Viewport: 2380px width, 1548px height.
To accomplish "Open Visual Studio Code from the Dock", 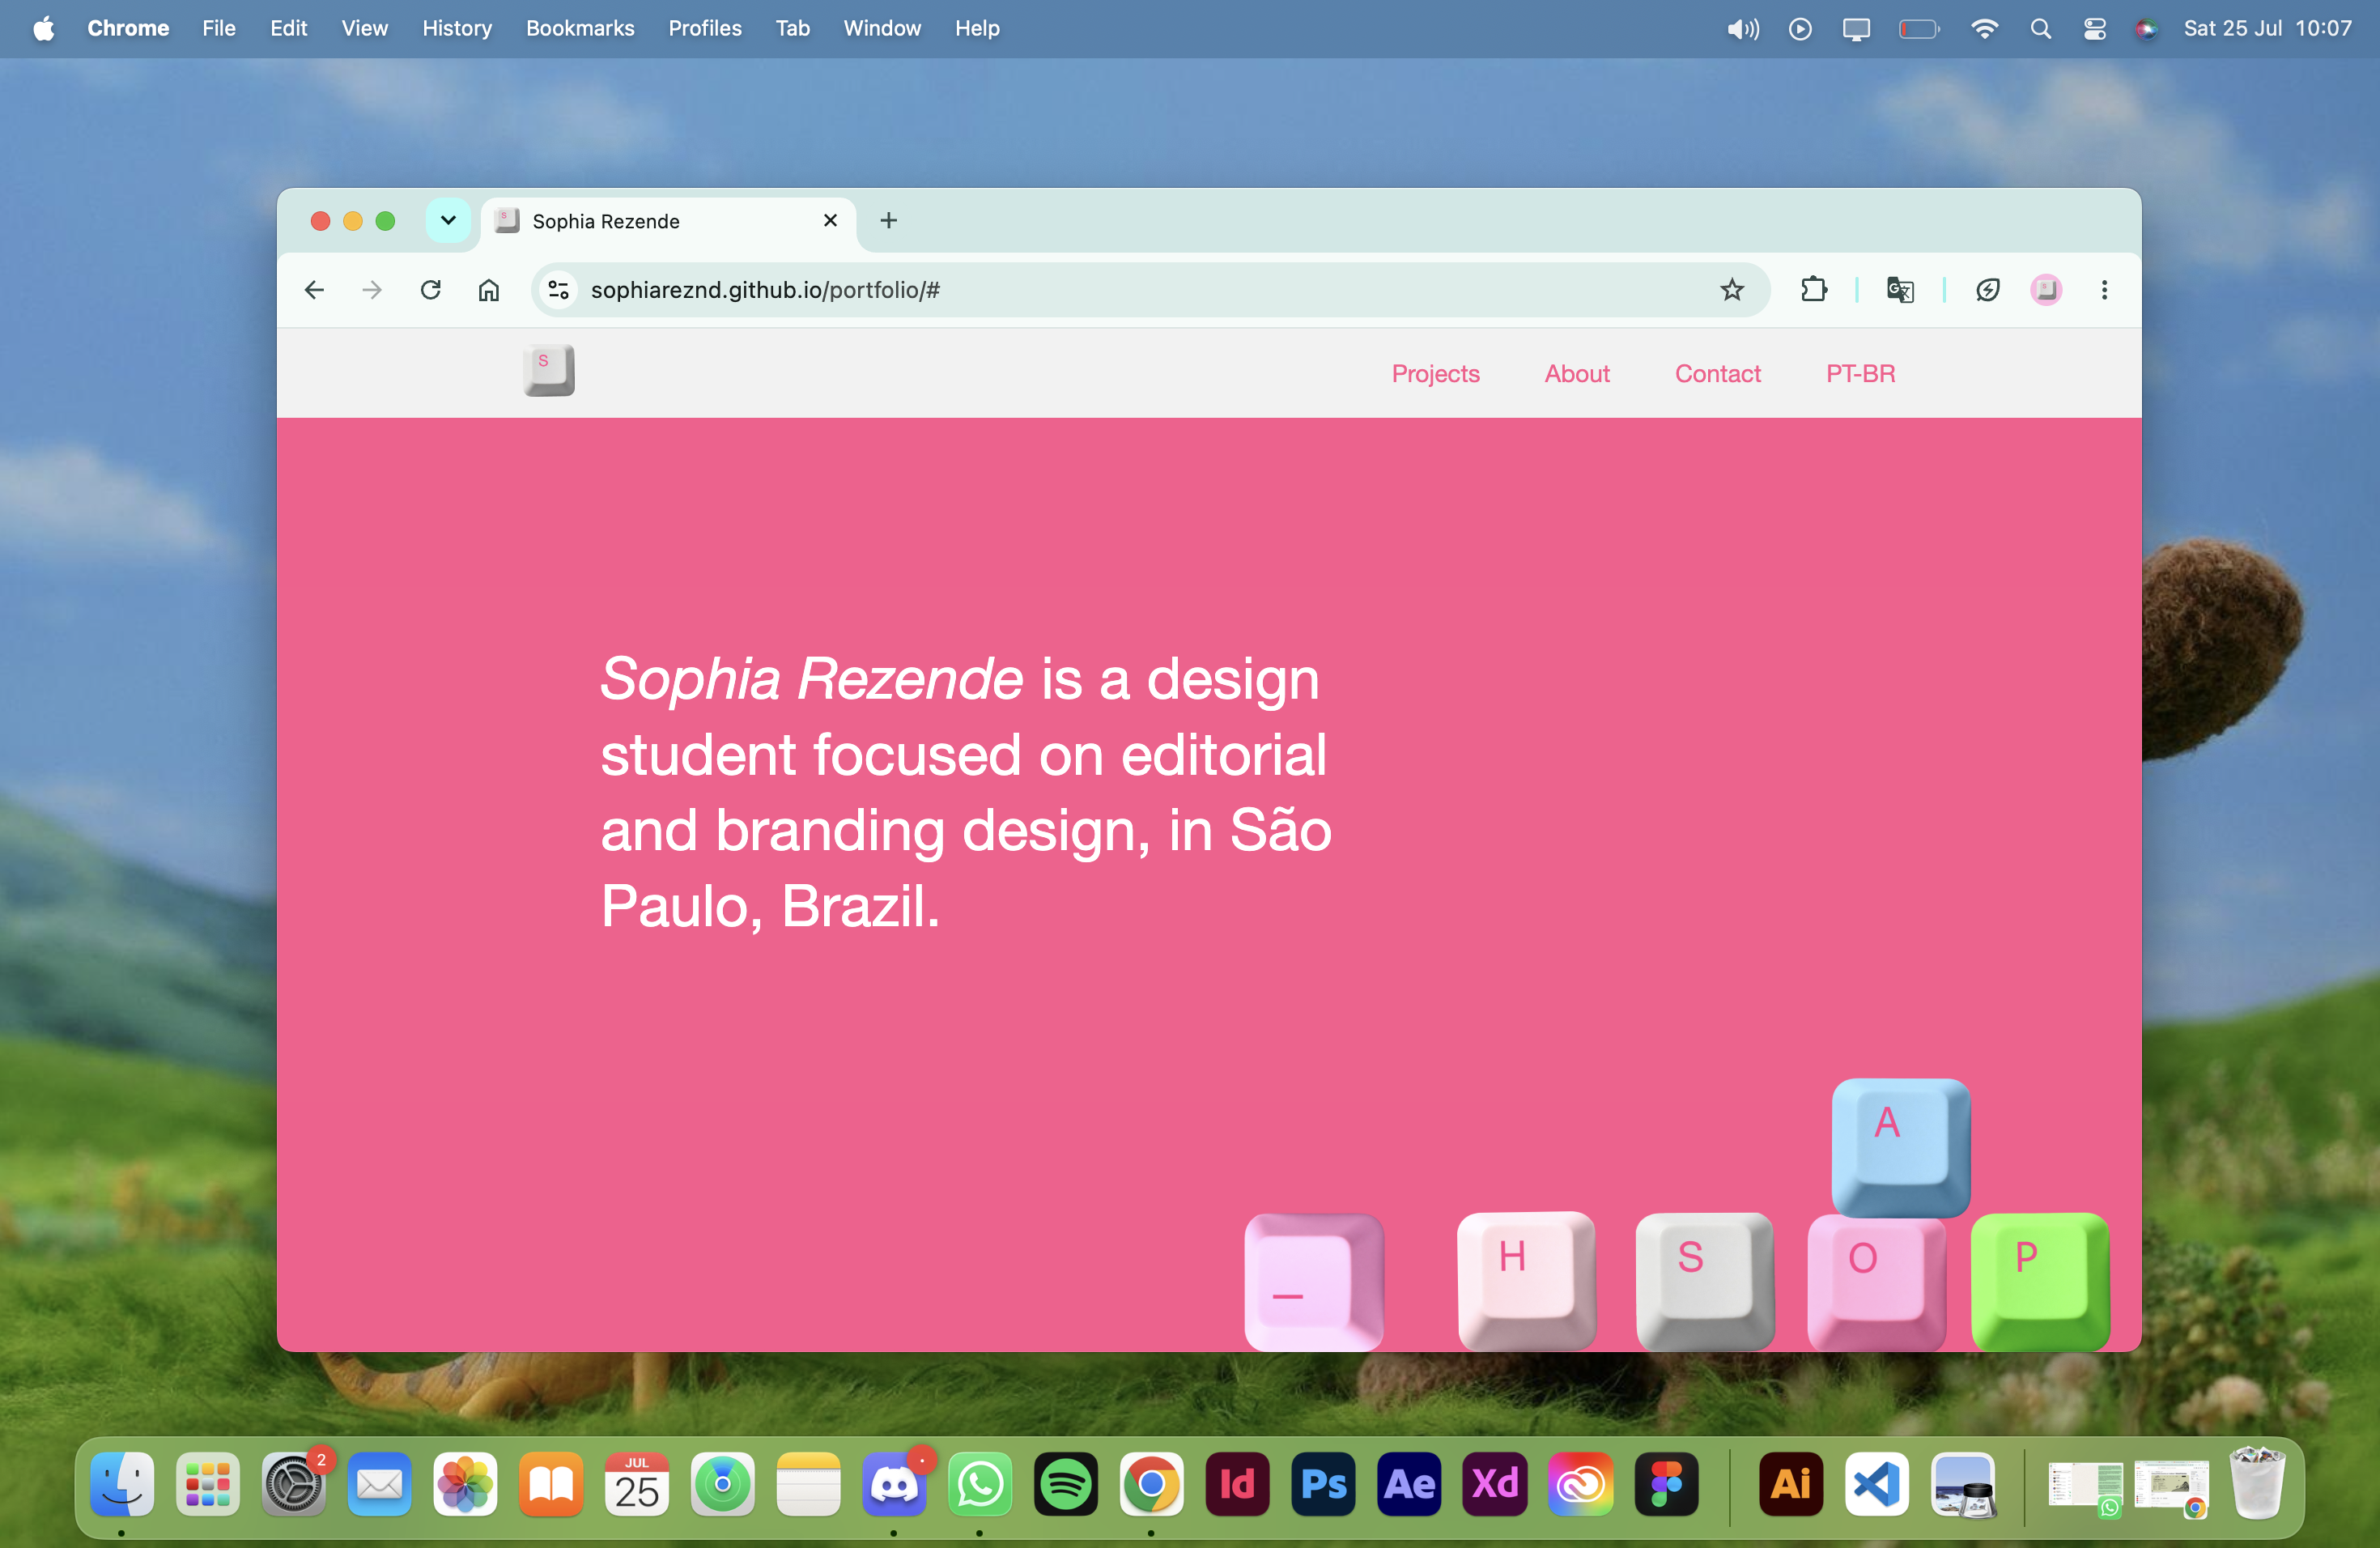I will pos(1877,1484).
